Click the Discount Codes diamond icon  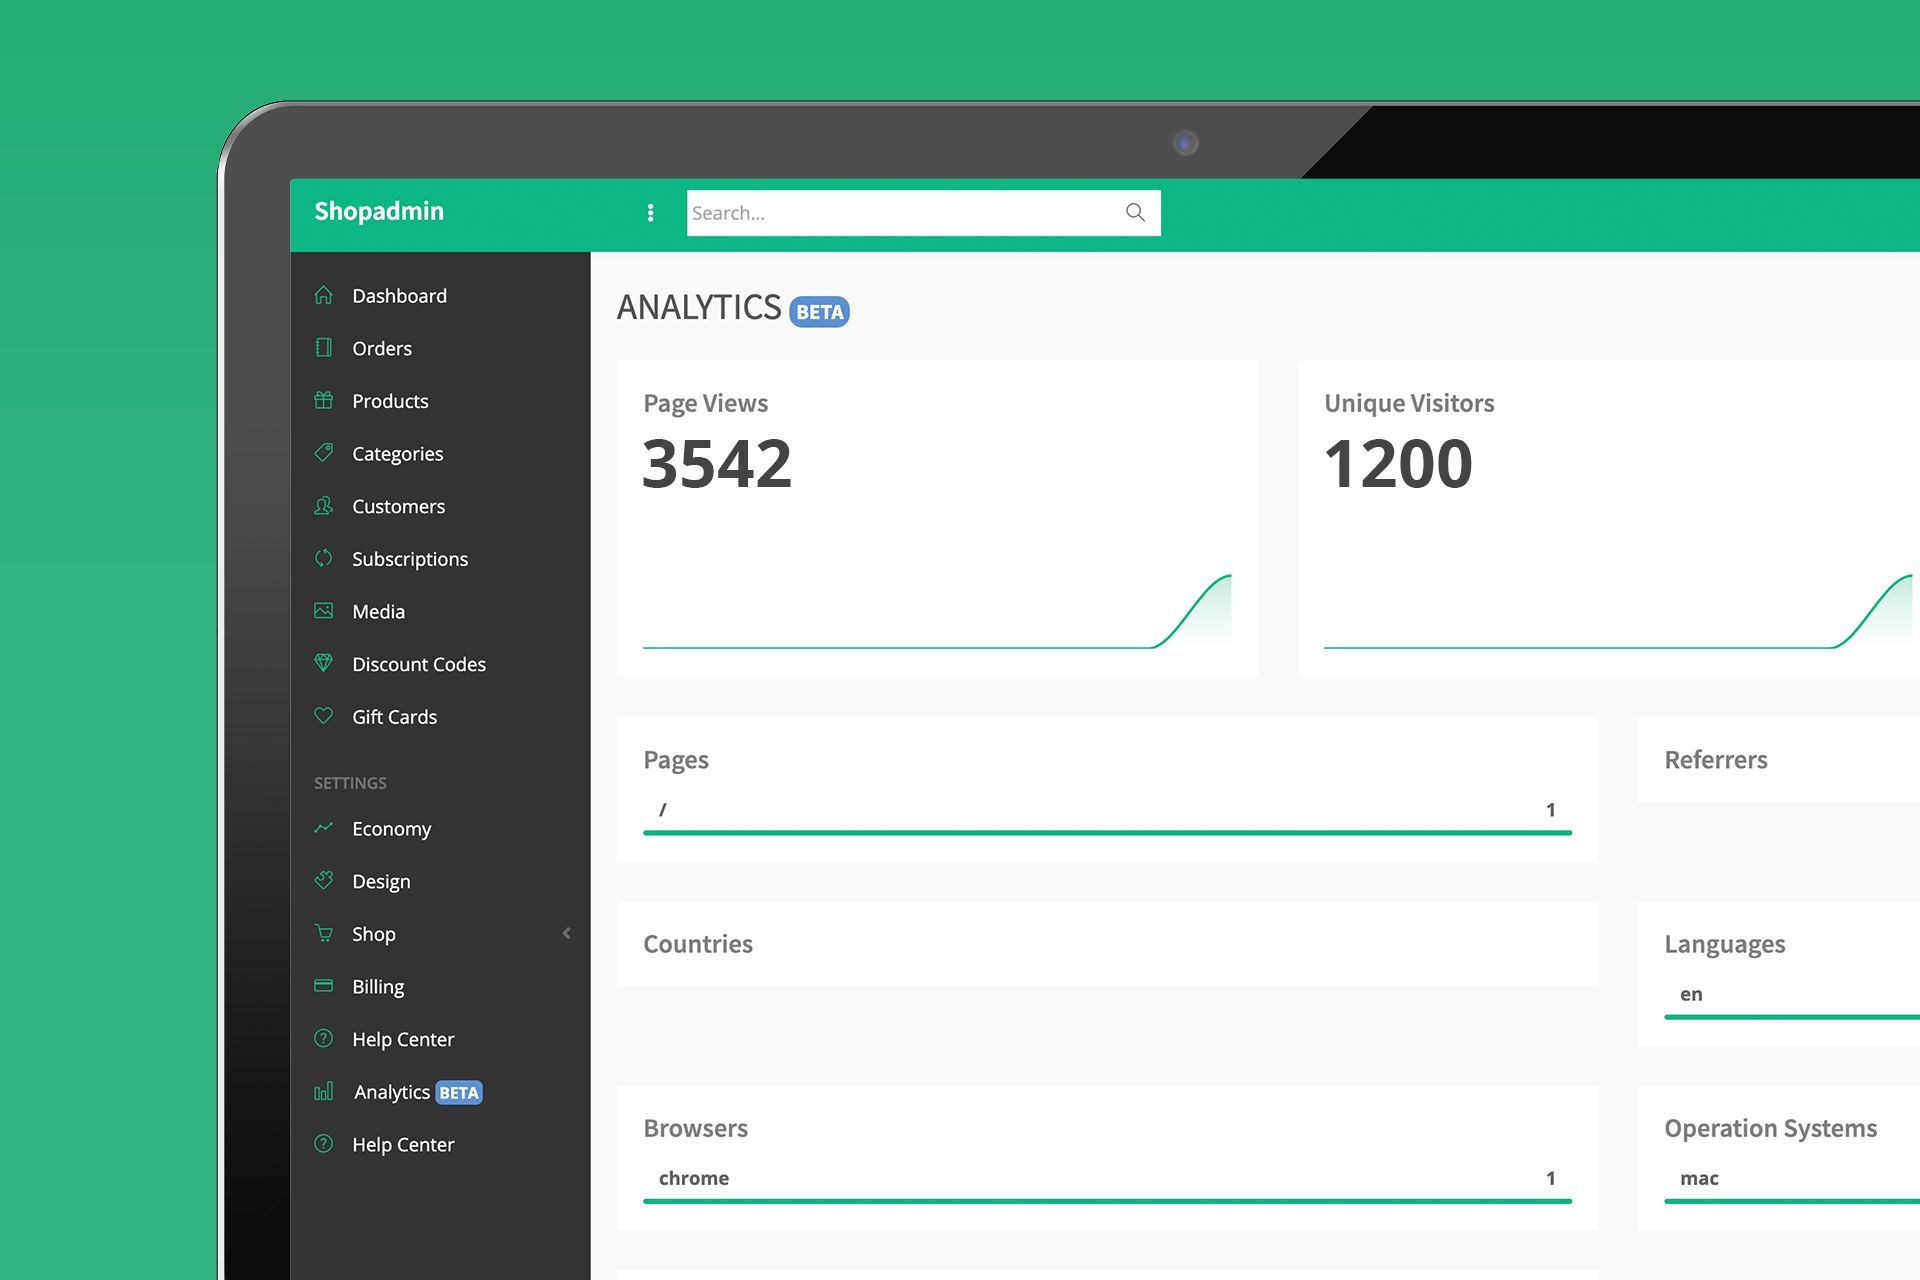323,663
